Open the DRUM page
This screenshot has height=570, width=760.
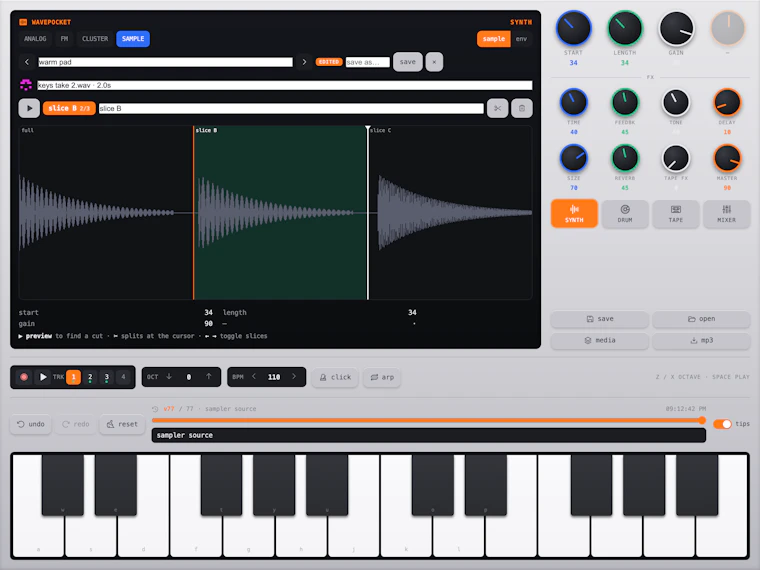625,214
